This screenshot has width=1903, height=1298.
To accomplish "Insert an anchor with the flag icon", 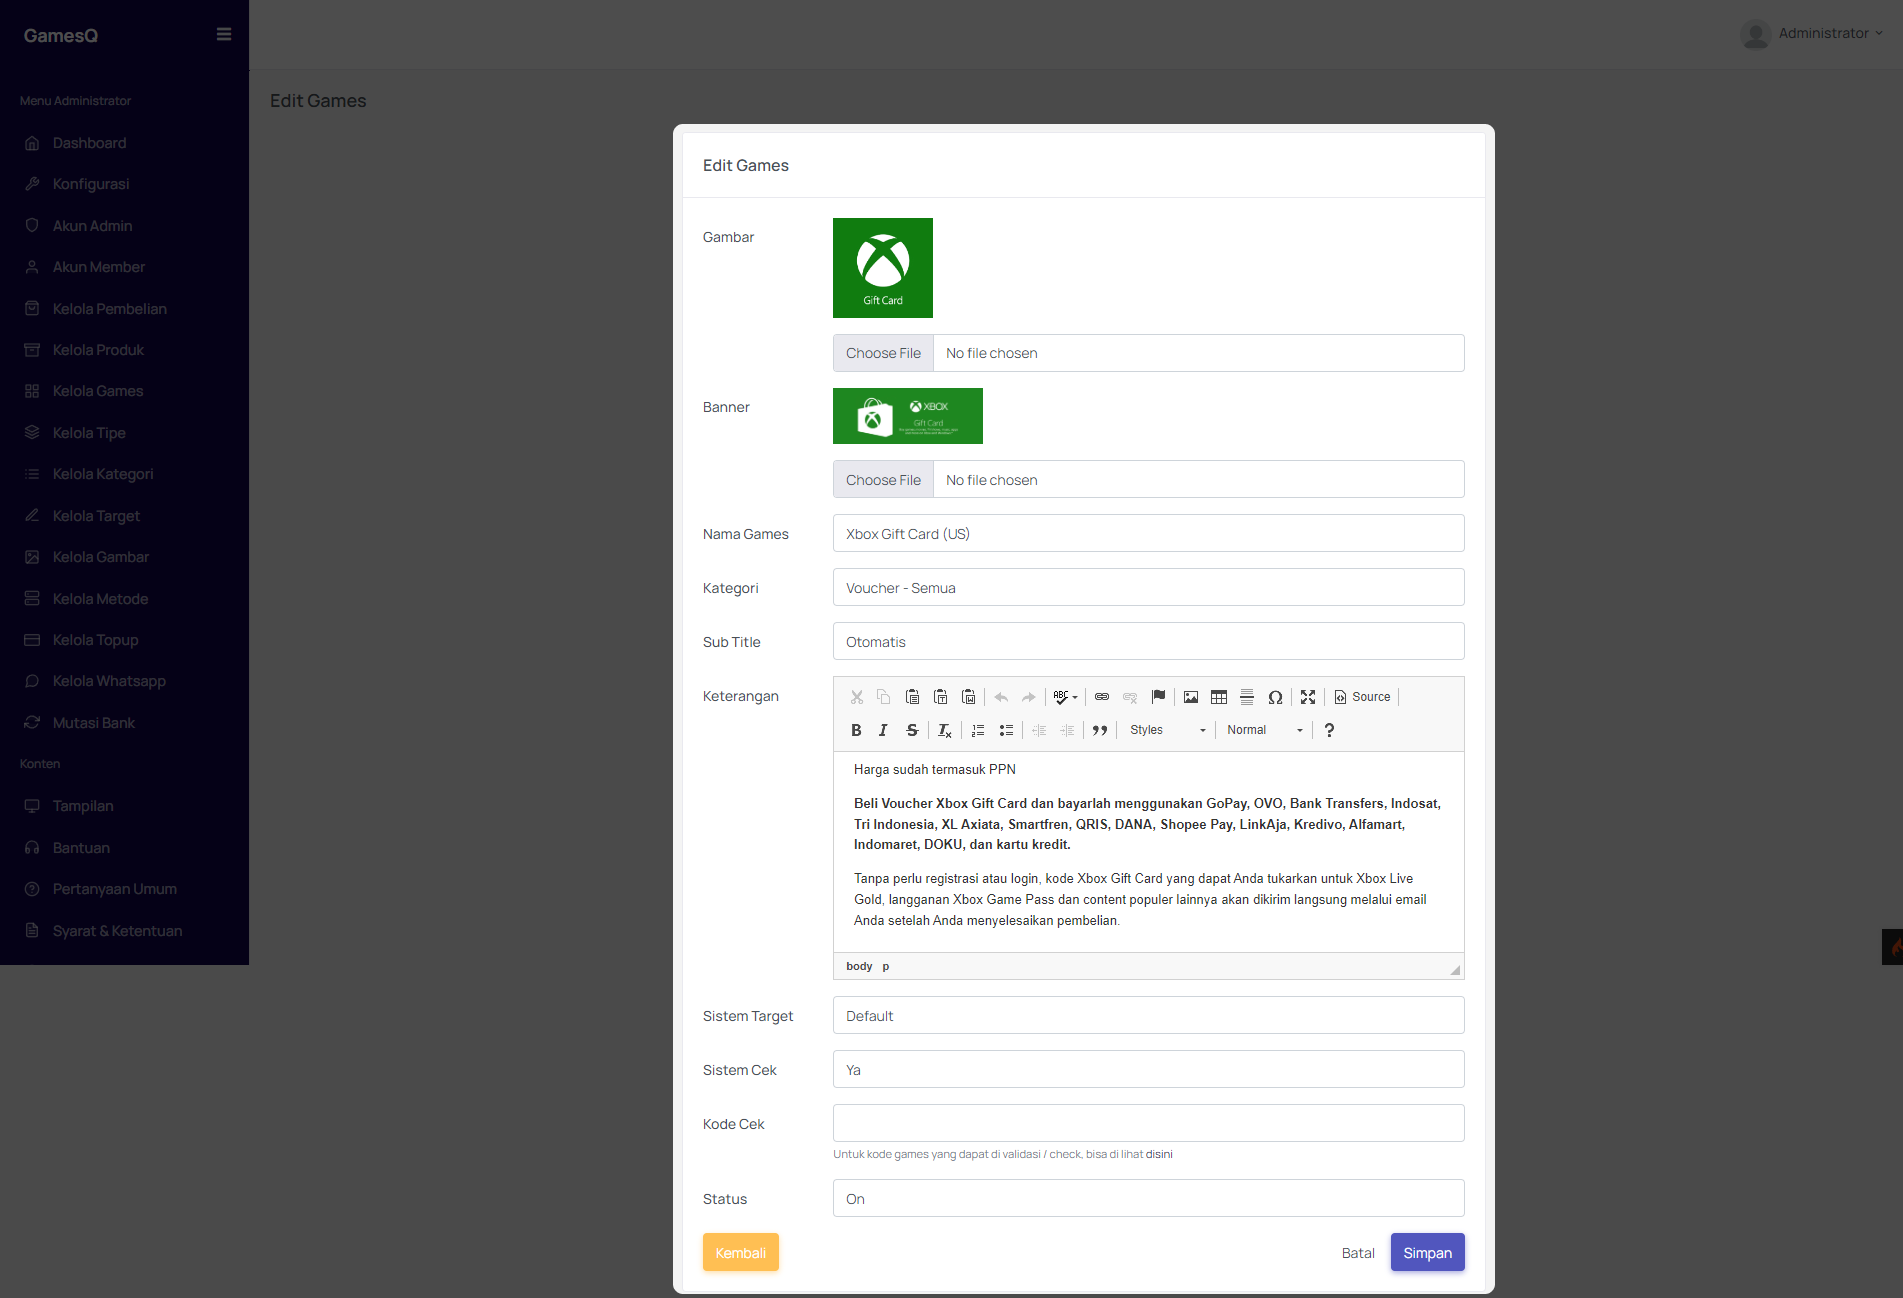I will pyautogui.click(x=1158, y=697).
